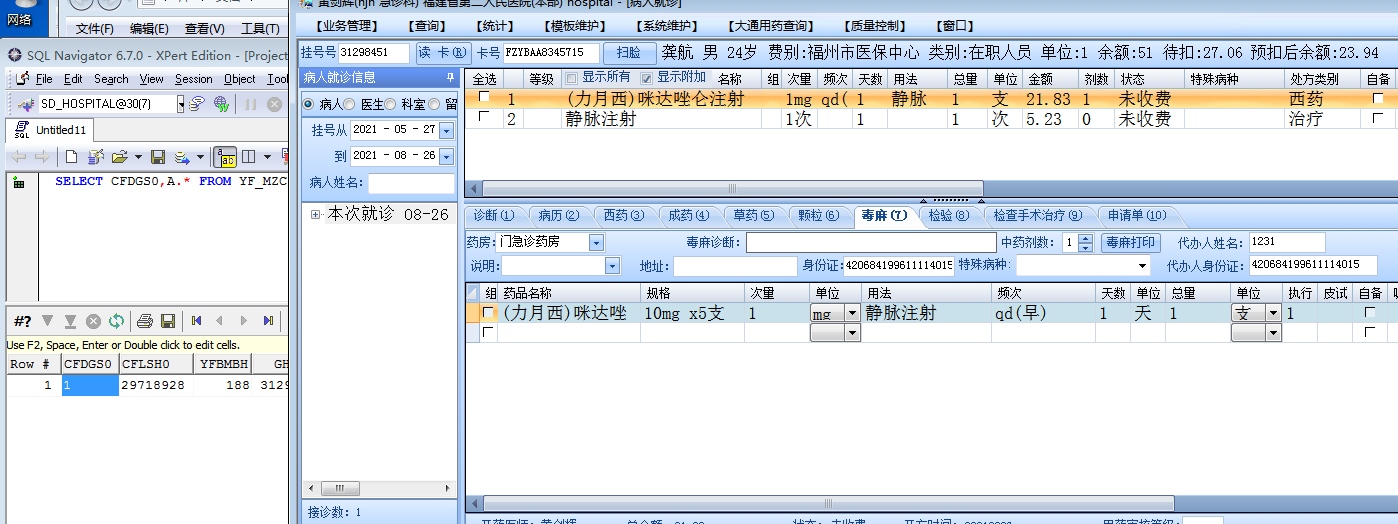Viewport: 1398px width, 524px height.
Task: Click the back arrow in SQL editor toolbar
Action: tap(18, 157)
